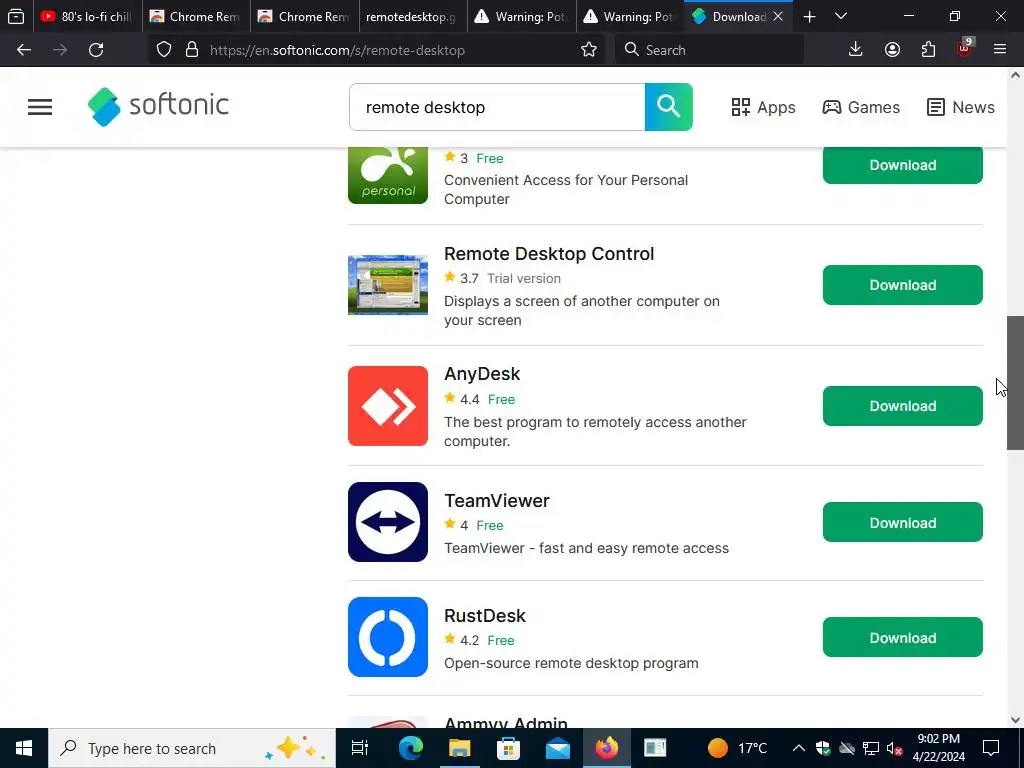This screenshot has width=1024, height=768.
Task: Click the RustDesk app icon
Action: coord(388,637)
